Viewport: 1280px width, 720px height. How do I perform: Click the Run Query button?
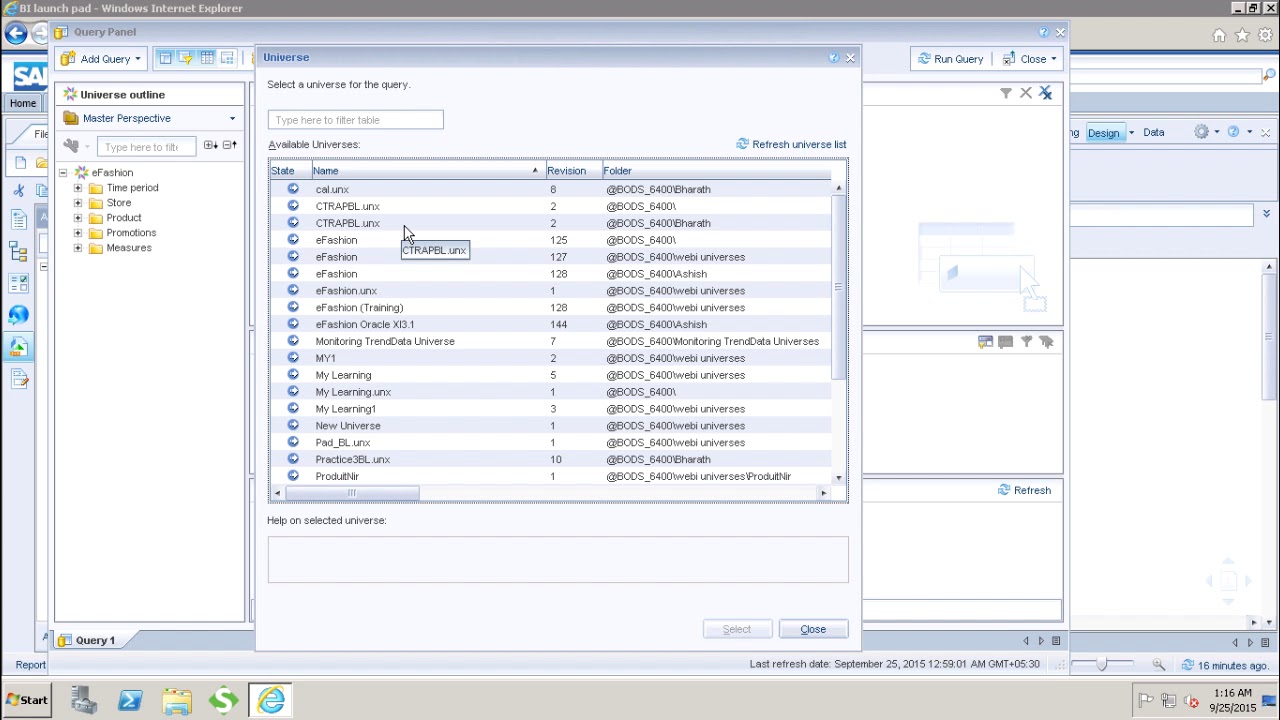coord(950,59)
